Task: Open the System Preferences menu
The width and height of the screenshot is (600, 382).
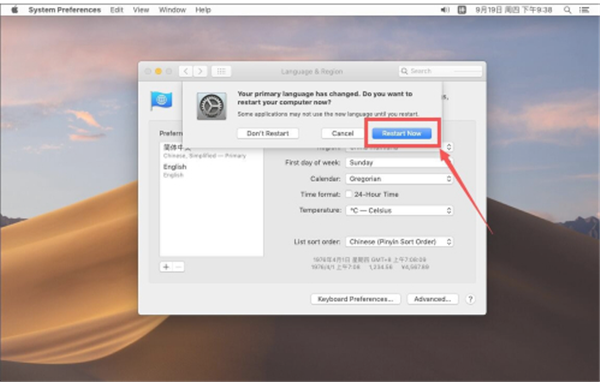Action: point(64,10)
